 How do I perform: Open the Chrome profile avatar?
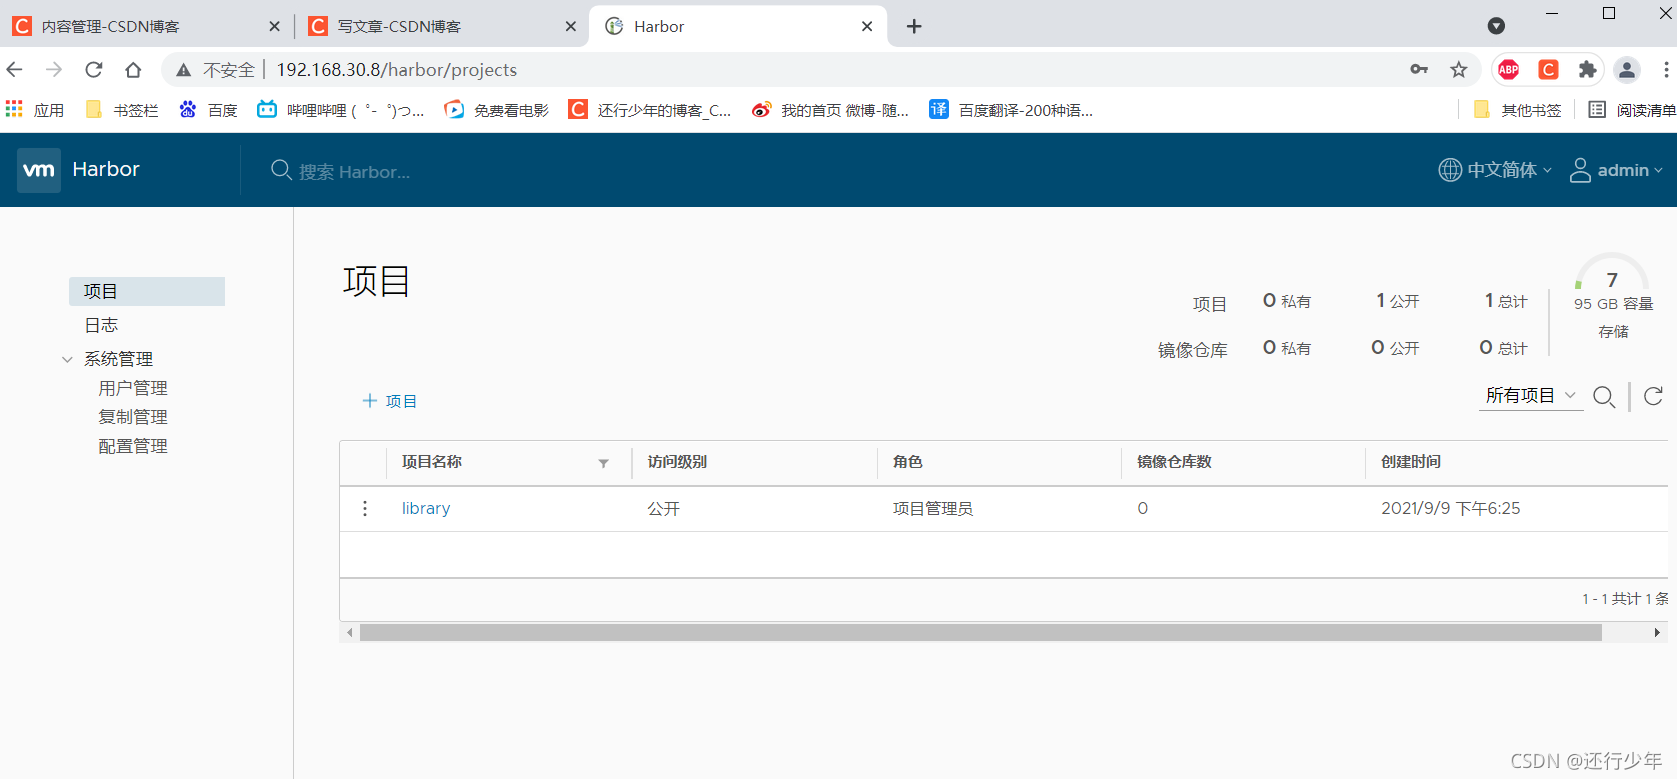[x=1627, y=69]
